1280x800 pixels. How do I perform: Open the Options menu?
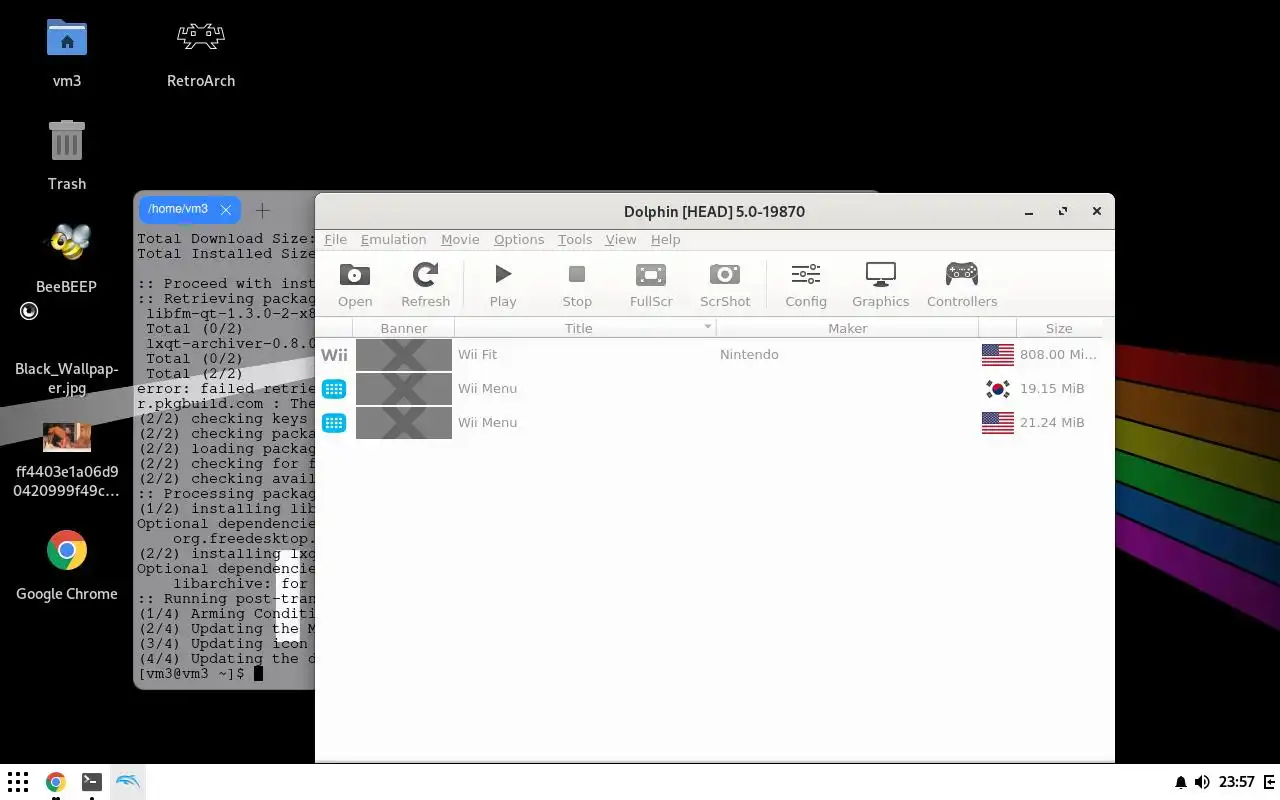click(519, 240)
